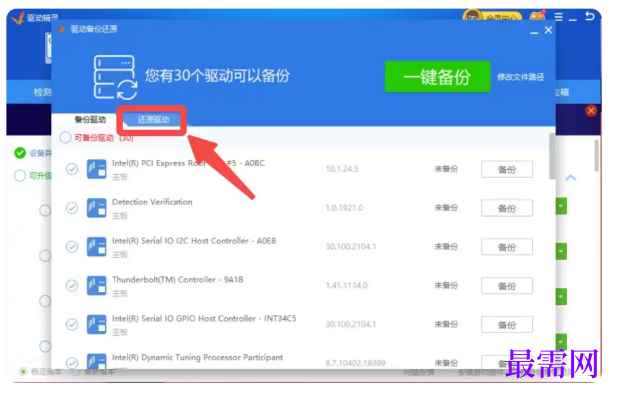This screenshot has width=617, height=395.
Task: Click 未备份 status for Thunderbolt(TM) Controller
Action: tap(446, 286)
